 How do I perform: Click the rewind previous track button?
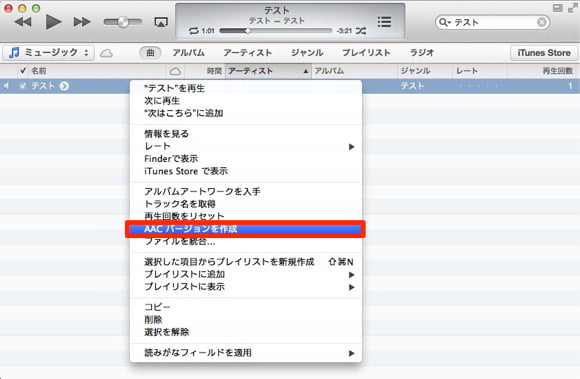pyautogui.click(x=23, y=22)
